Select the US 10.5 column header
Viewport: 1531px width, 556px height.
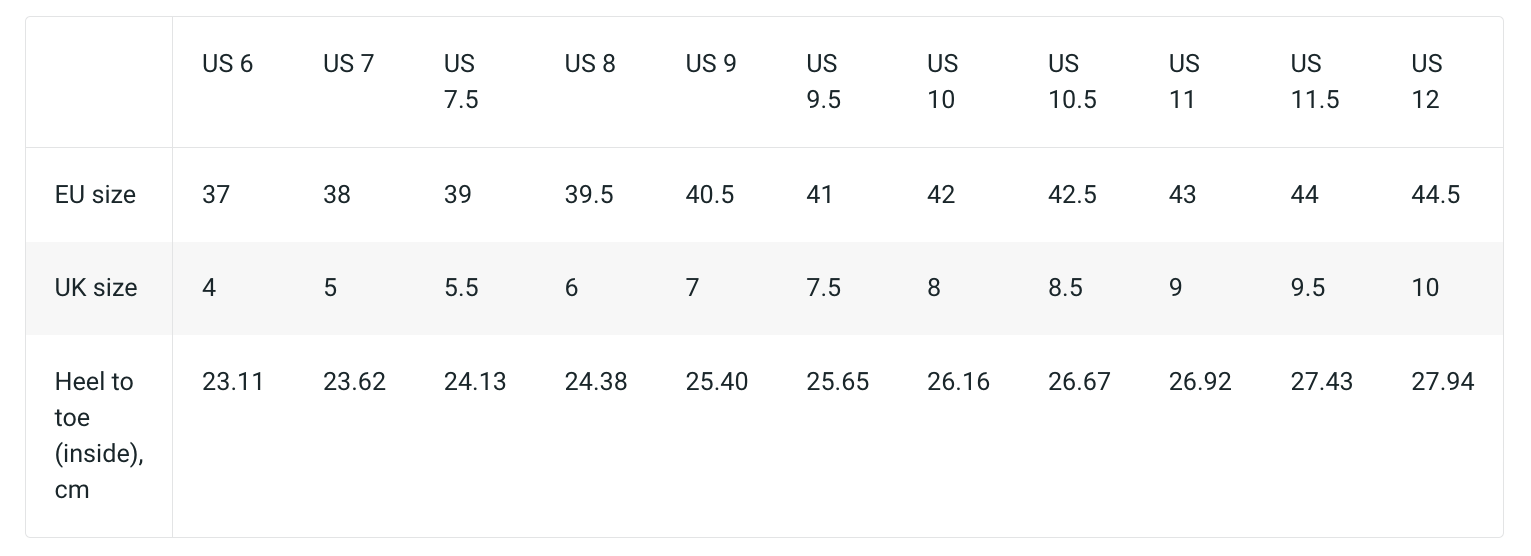pyautogui.click(x=1072, y=81)
